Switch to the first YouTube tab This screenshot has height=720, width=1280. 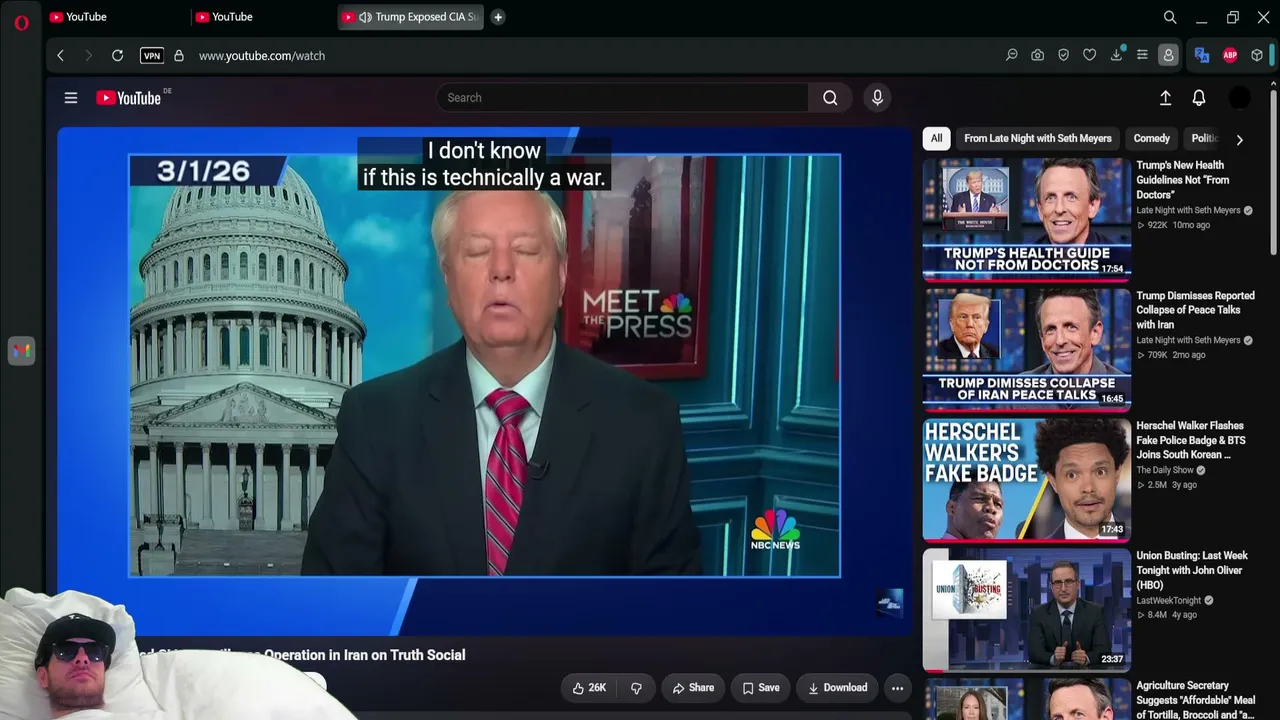coord(116,17)
